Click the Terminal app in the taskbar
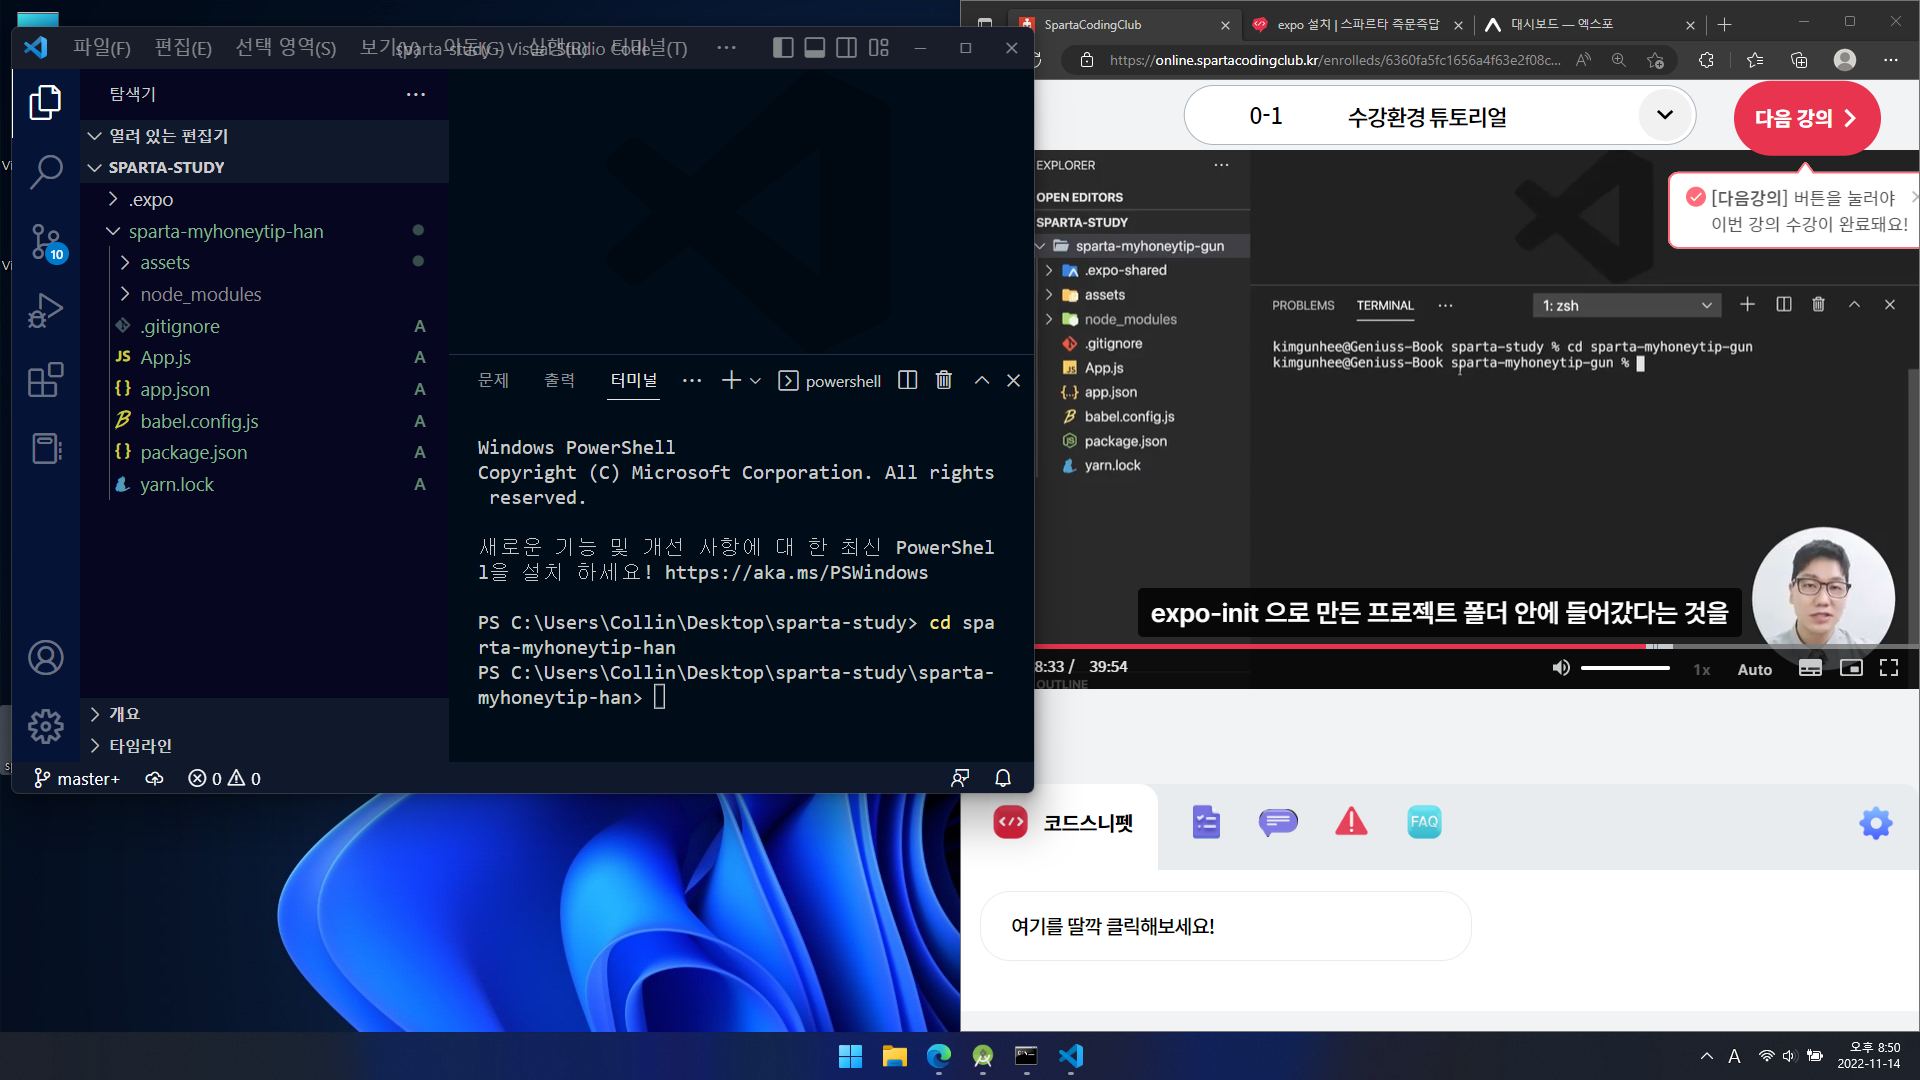Screen dimensions: 1920x1080 1026,1056
